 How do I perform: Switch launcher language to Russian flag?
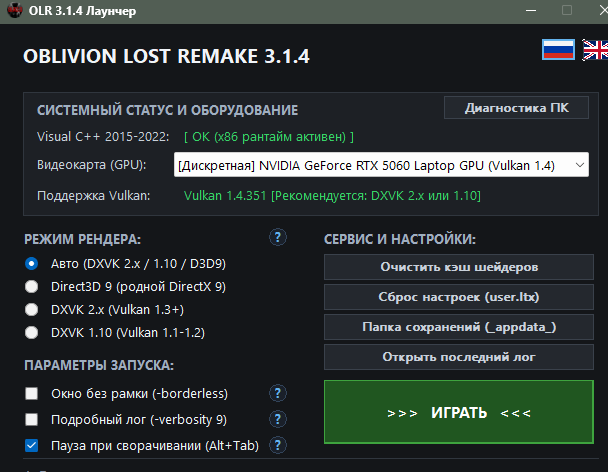[x=558, y=50]
